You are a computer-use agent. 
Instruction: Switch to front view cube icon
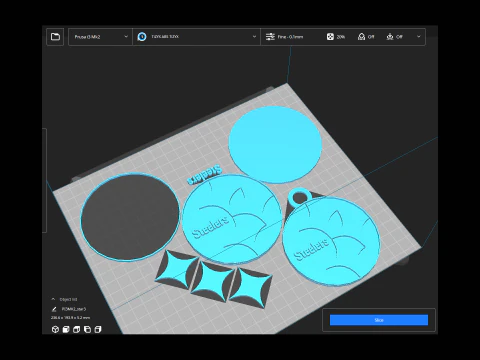tap(66, 329)
